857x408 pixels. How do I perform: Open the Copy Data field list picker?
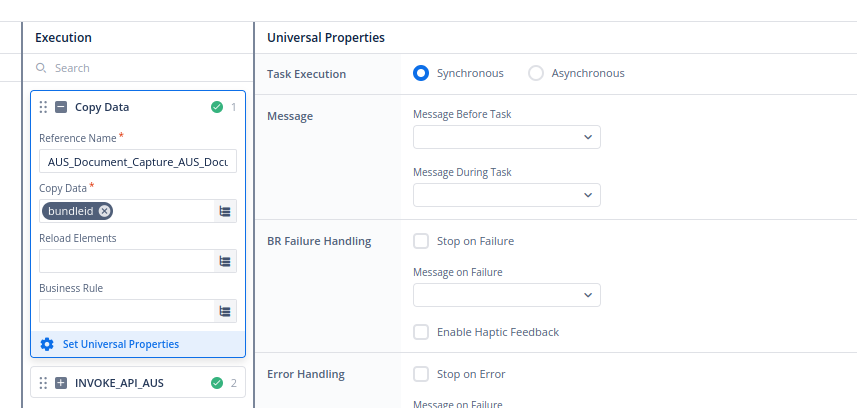[x=225, y=211]
